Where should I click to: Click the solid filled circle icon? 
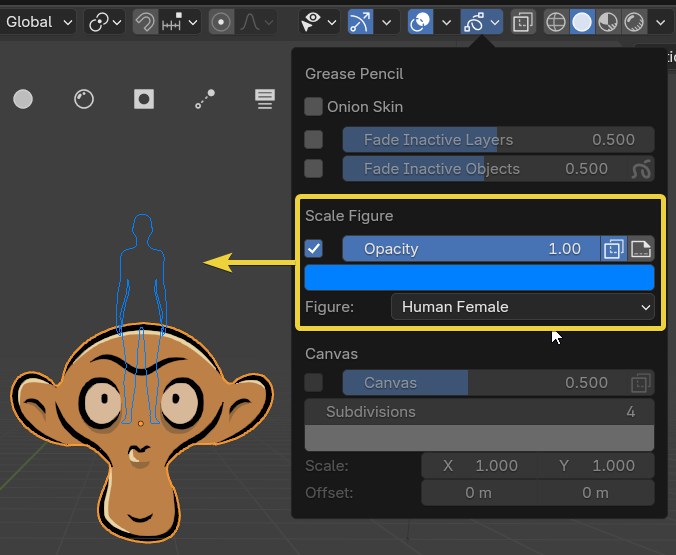coord(23,99)
